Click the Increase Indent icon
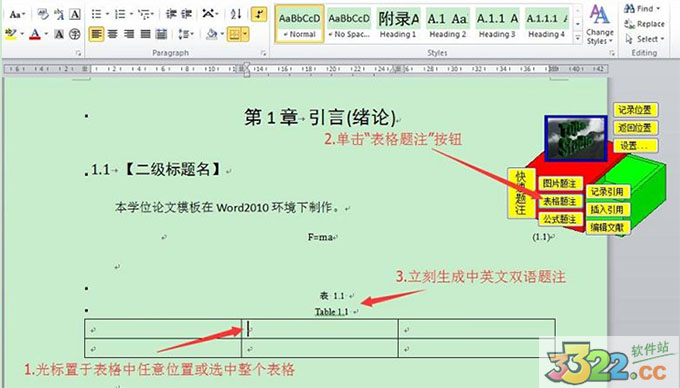Screen dimensions: 680x388 coord(186,14)
